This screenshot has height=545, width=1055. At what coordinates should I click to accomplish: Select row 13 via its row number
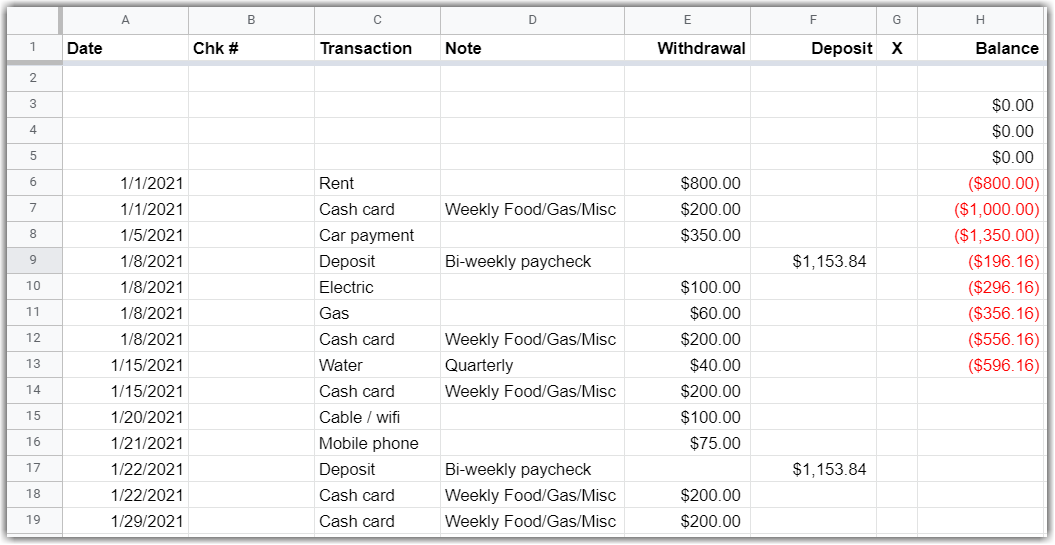pos(33,365)
